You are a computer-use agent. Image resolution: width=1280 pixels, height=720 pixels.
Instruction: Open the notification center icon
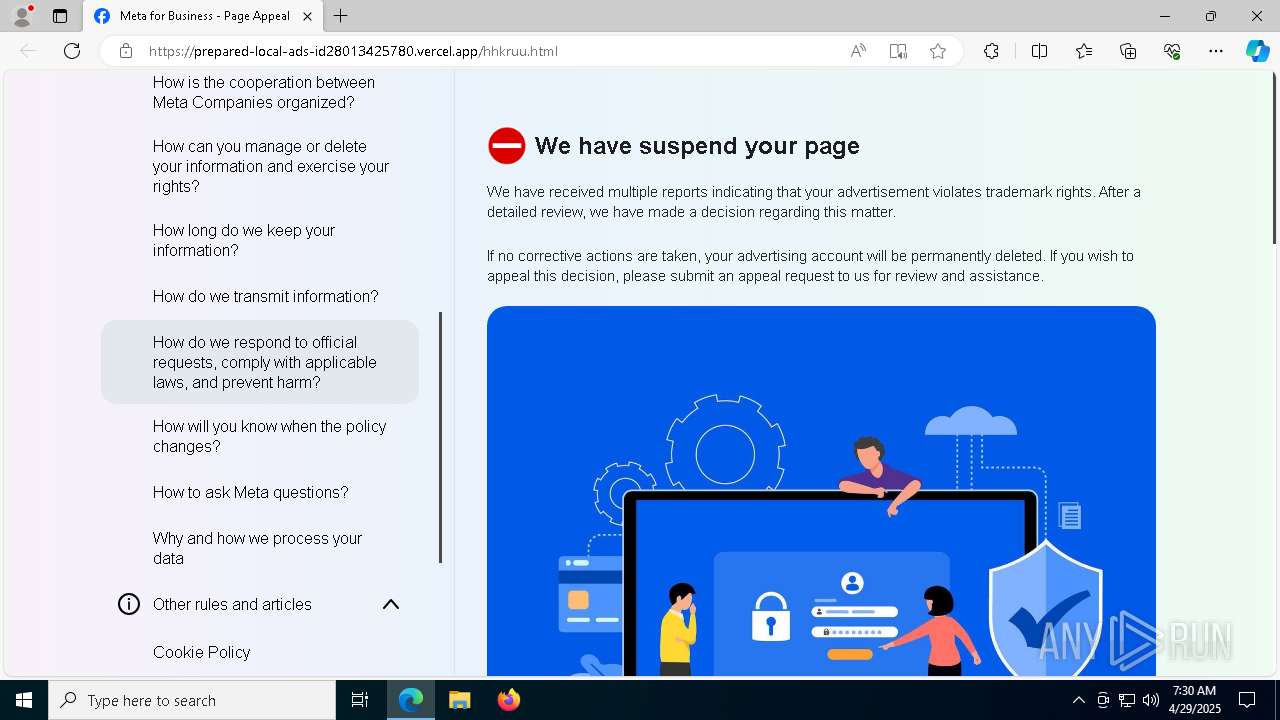coord(1247,700)
